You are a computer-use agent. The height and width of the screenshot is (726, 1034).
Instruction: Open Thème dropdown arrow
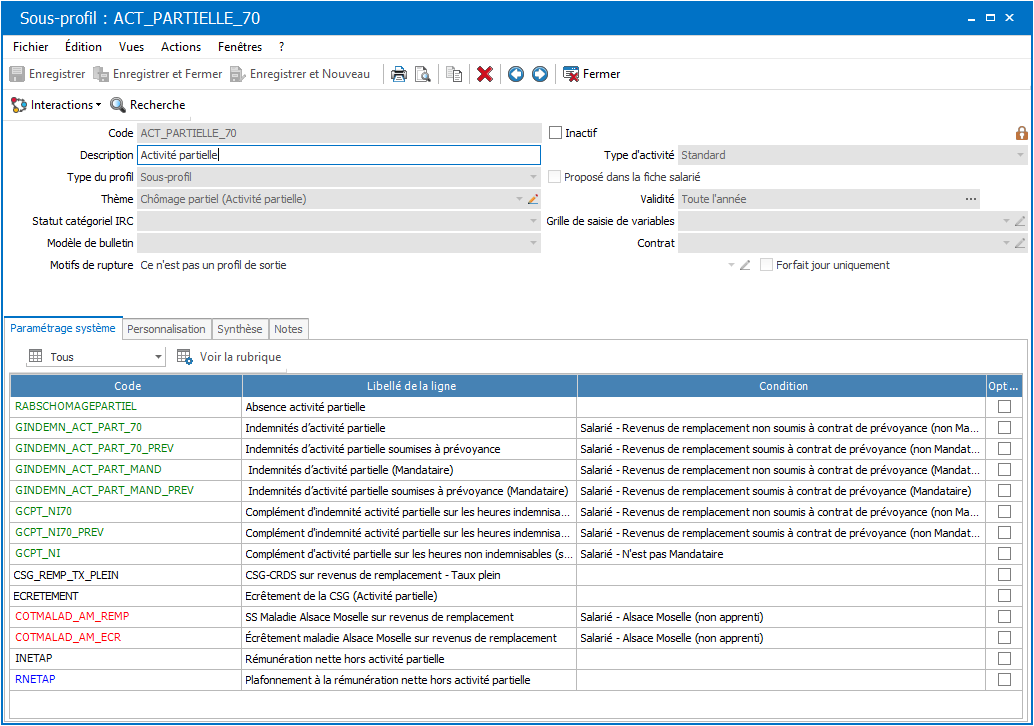click(519, 199)
